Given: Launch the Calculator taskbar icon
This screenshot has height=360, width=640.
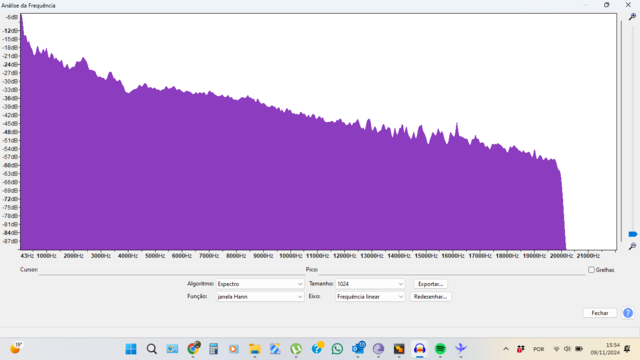Looking at the screenshot, I should pos(213,349).
